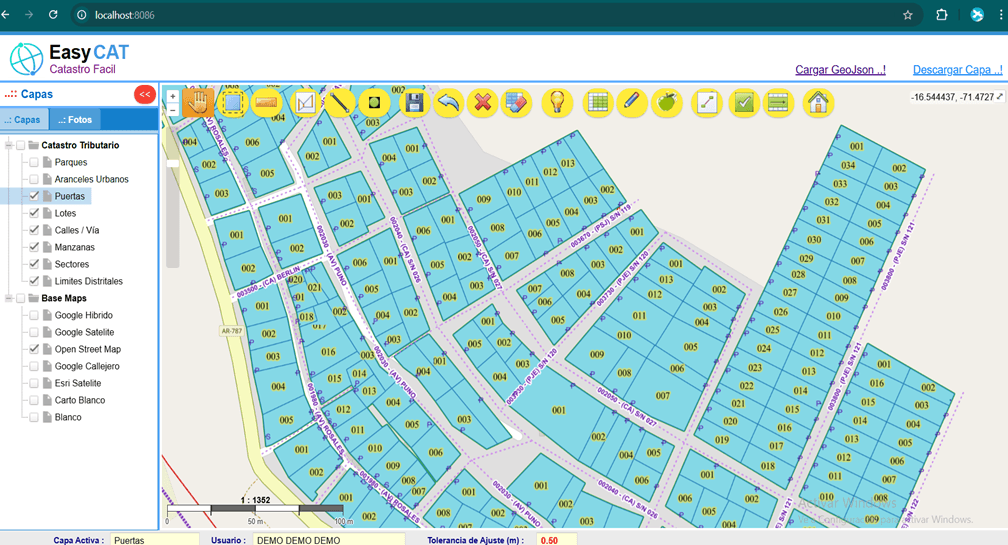The height and width of the screenshot is (545, 1008).
Task: Collapse the Capas side panel
Action: tap(145, 94)
